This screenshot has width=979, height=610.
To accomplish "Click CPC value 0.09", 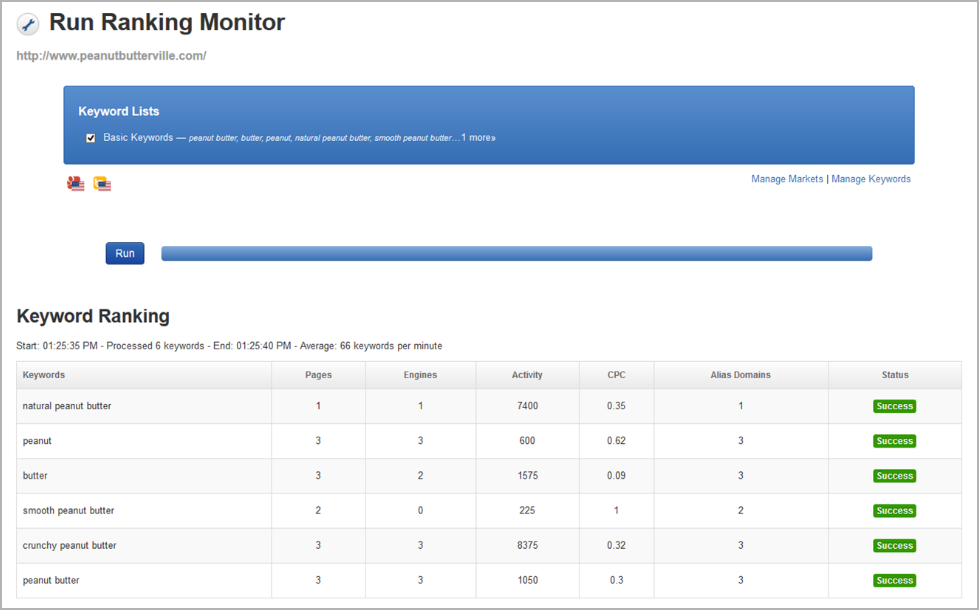I will pos(616,476).
